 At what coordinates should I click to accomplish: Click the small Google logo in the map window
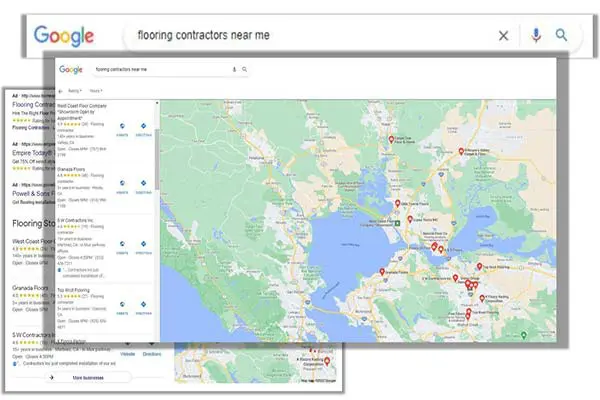[x=71, y=69]
